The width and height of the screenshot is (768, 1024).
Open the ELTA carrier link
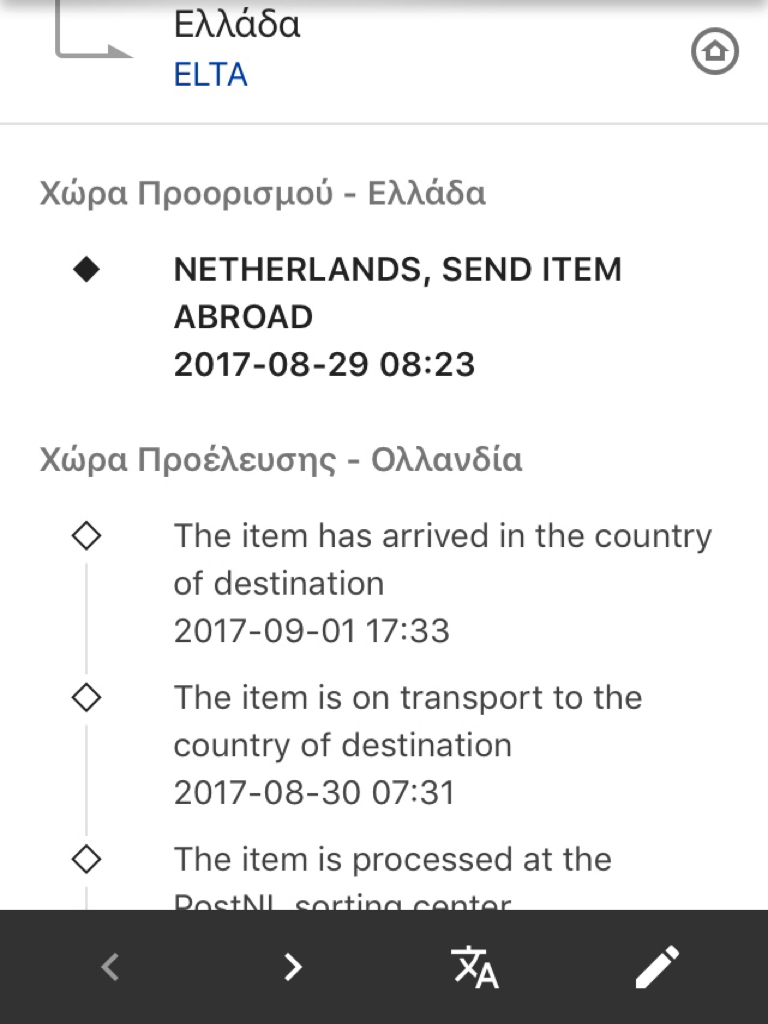click(210, 74)
